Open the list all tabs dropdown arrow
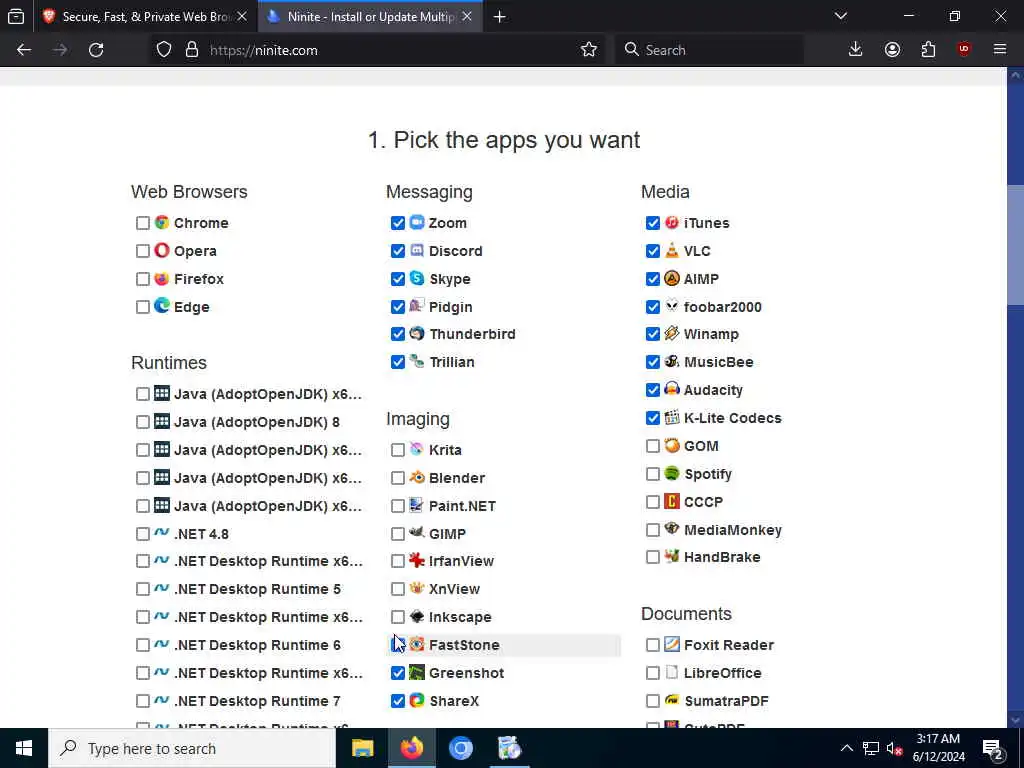1024x768 pixels. point(841,16)
